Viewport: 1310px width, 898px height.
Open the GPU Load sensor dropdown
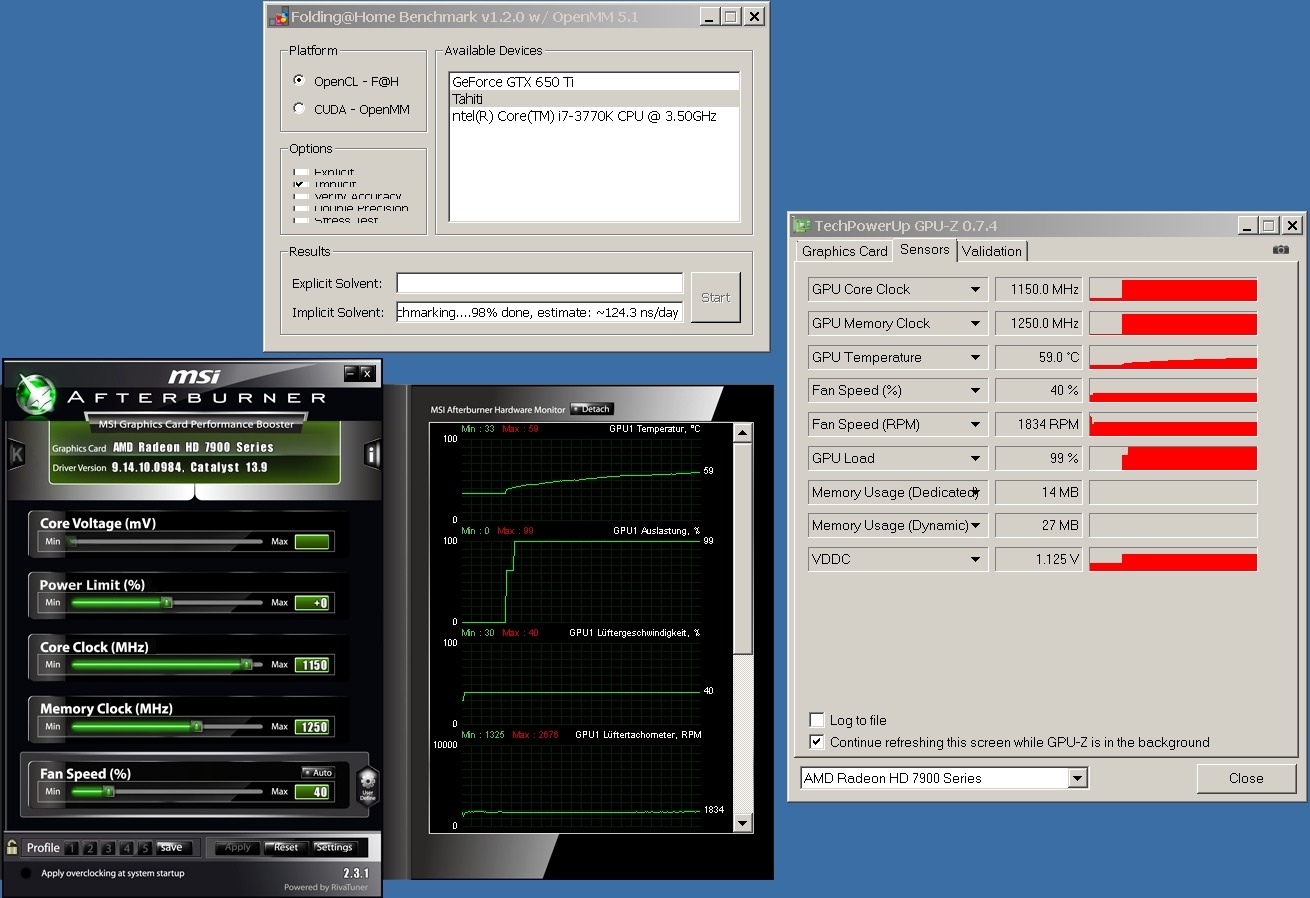point(976,459)
